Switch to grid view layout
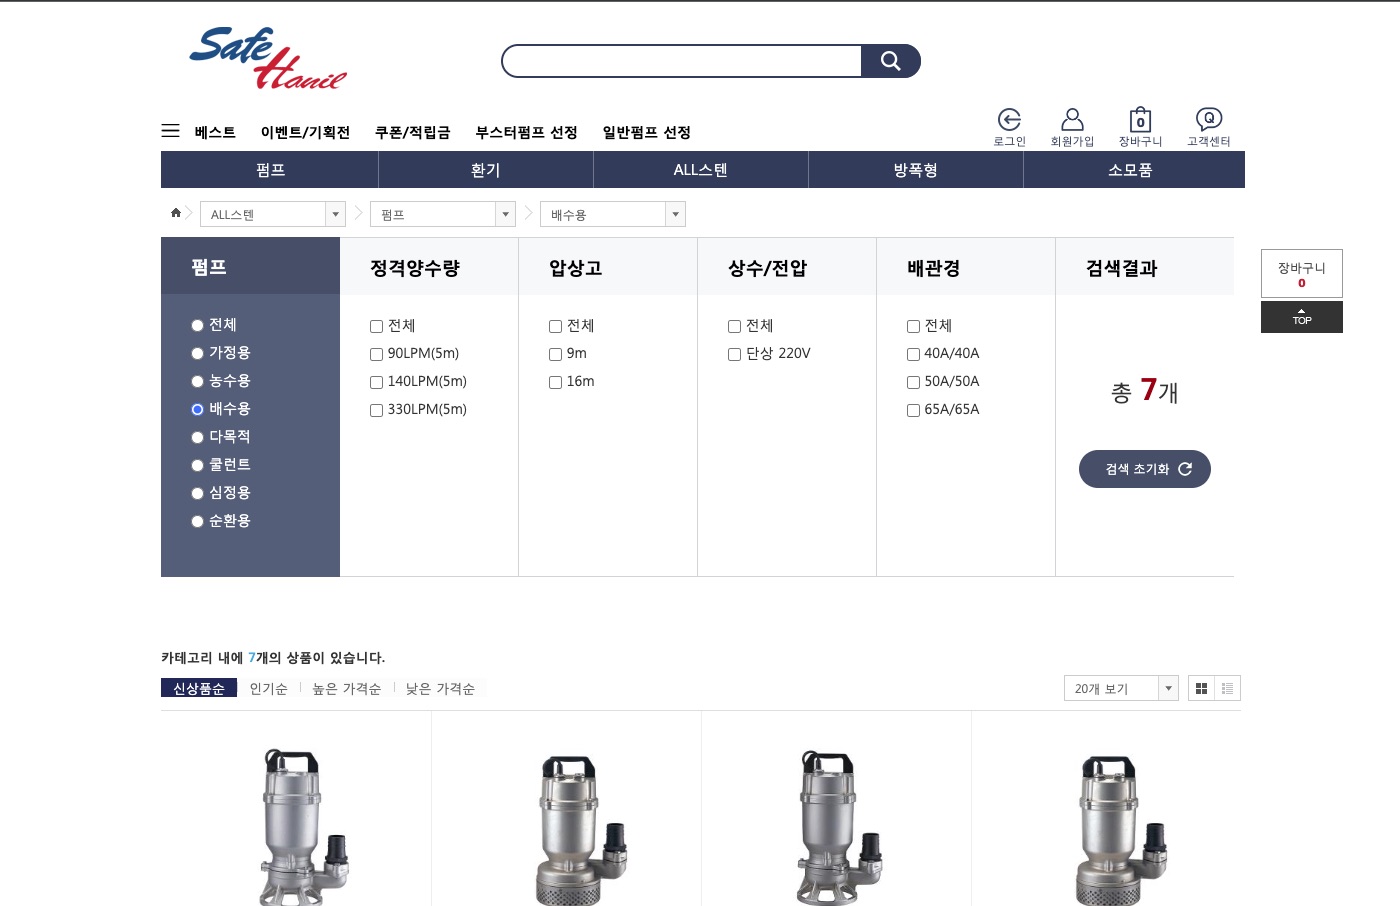 click(1201, 688)
